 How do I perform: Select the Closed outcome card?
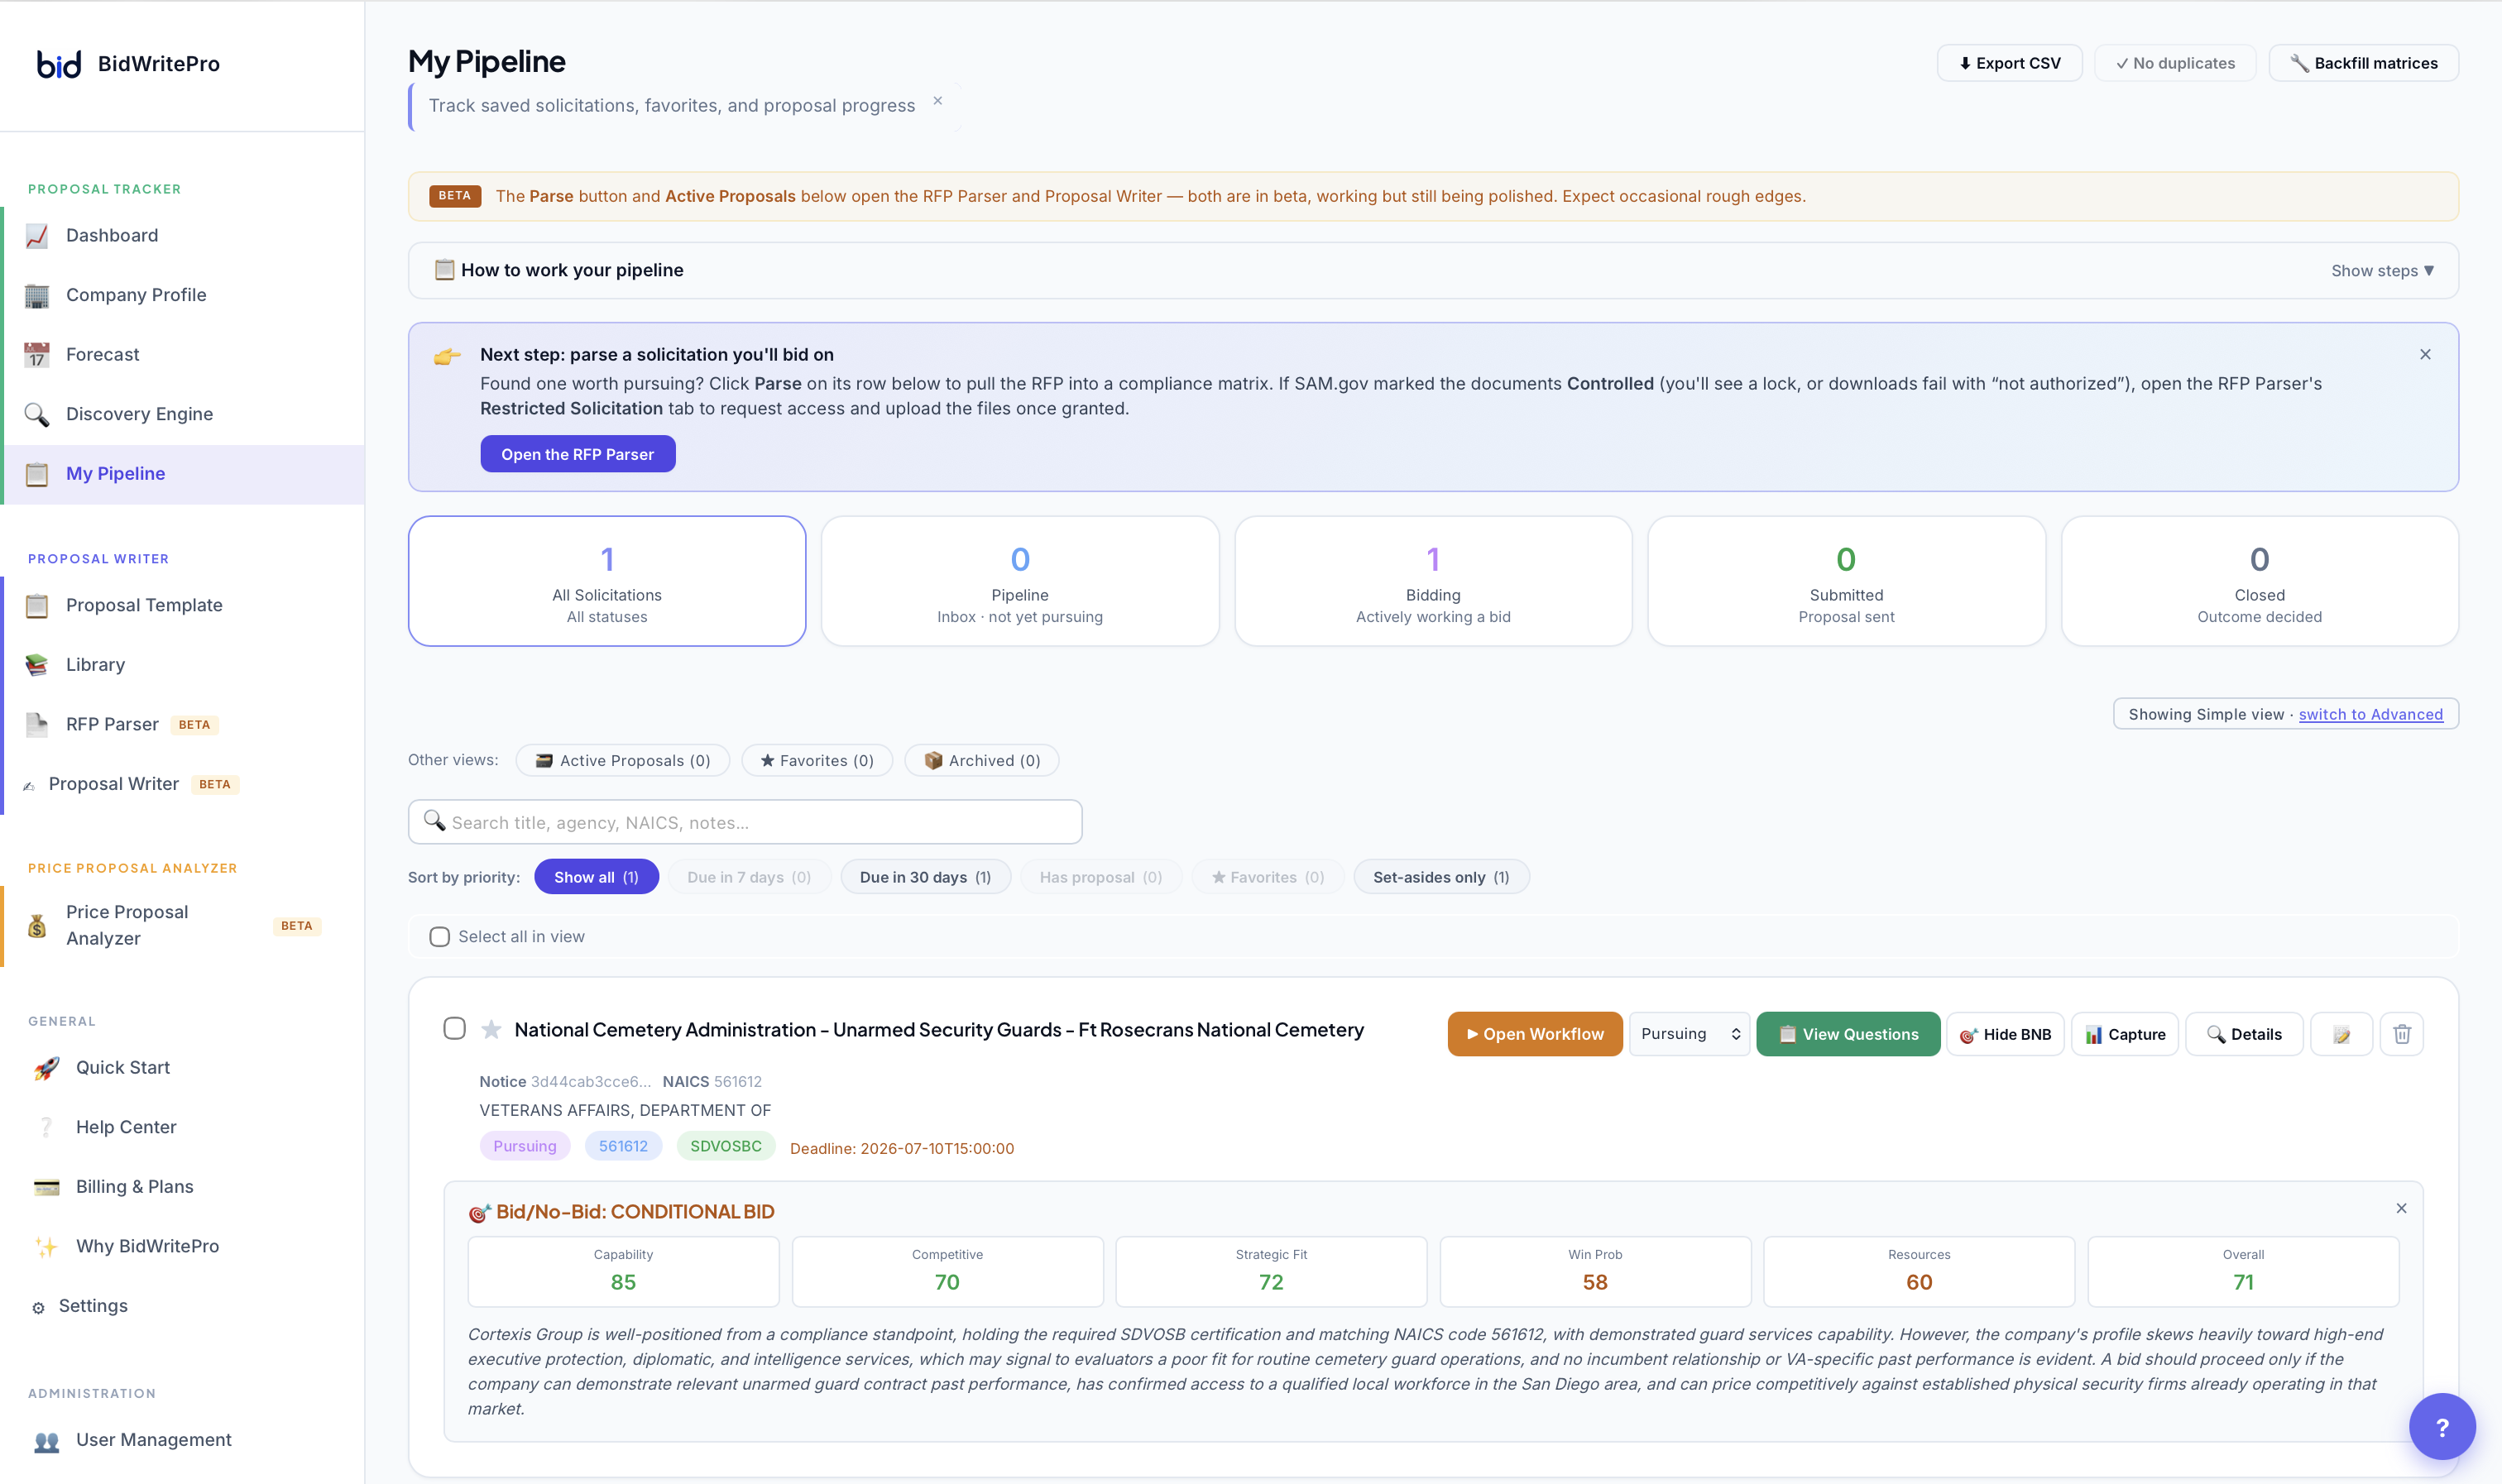click(2259, 581)
